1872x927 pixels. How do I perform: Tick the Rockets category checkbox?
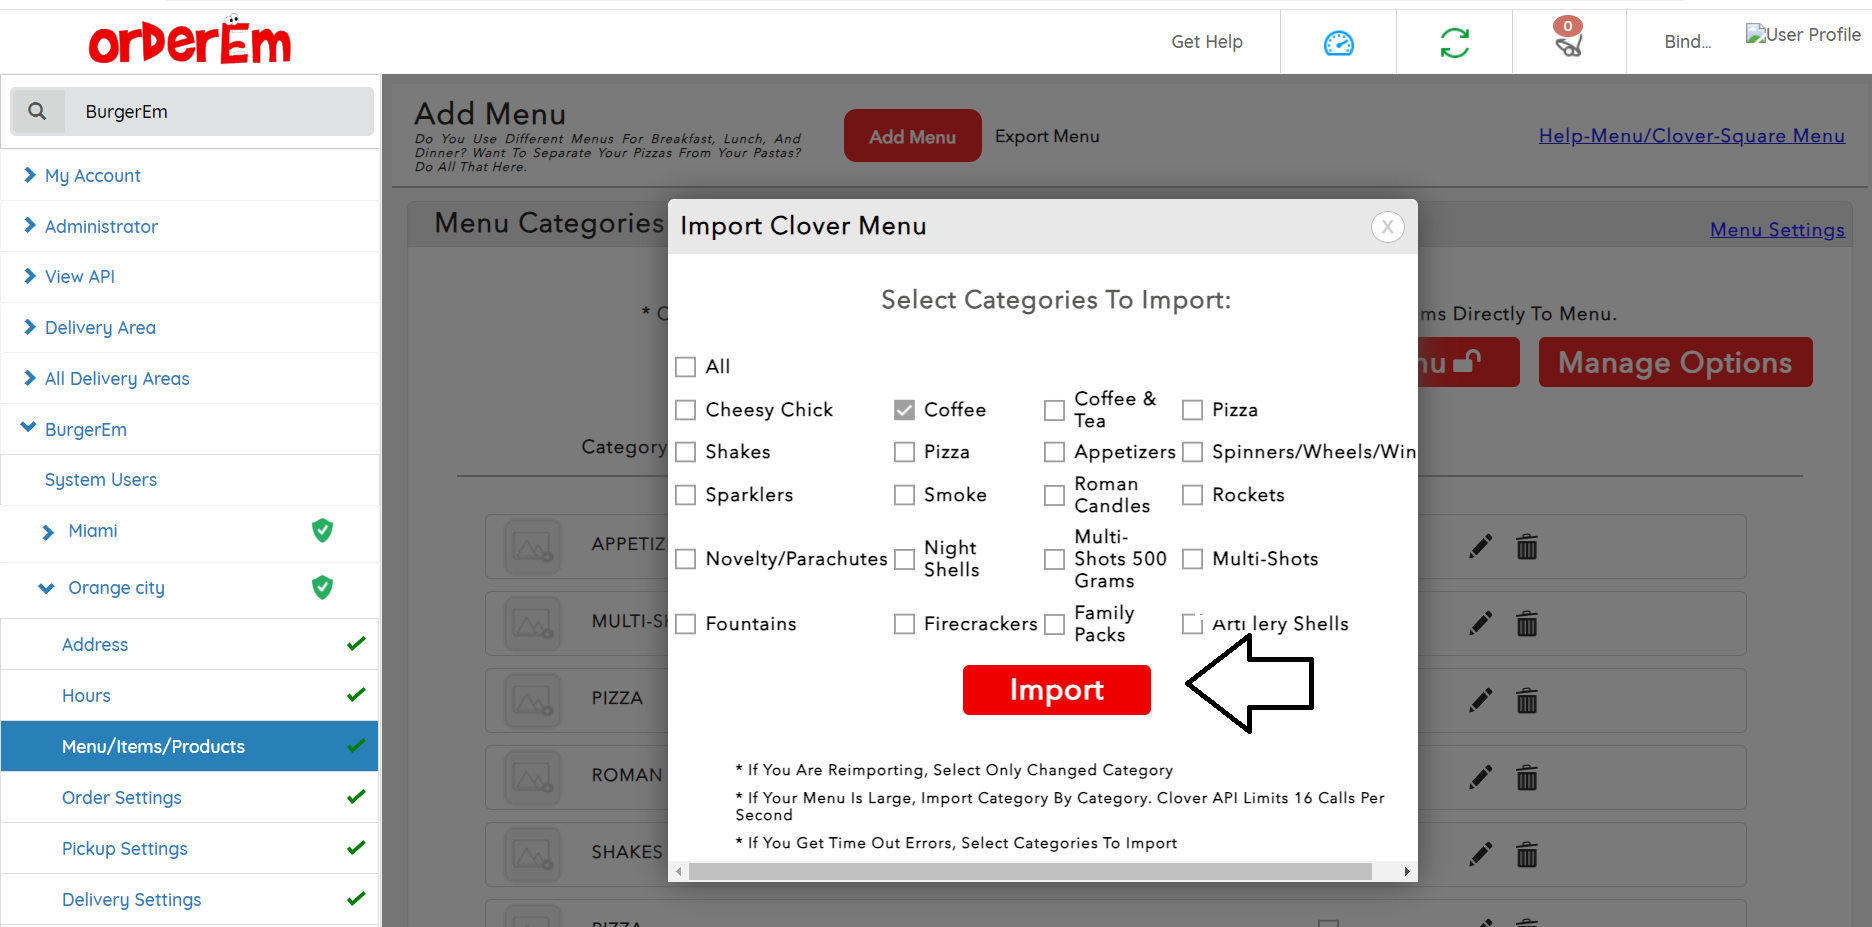point(1192,495)
